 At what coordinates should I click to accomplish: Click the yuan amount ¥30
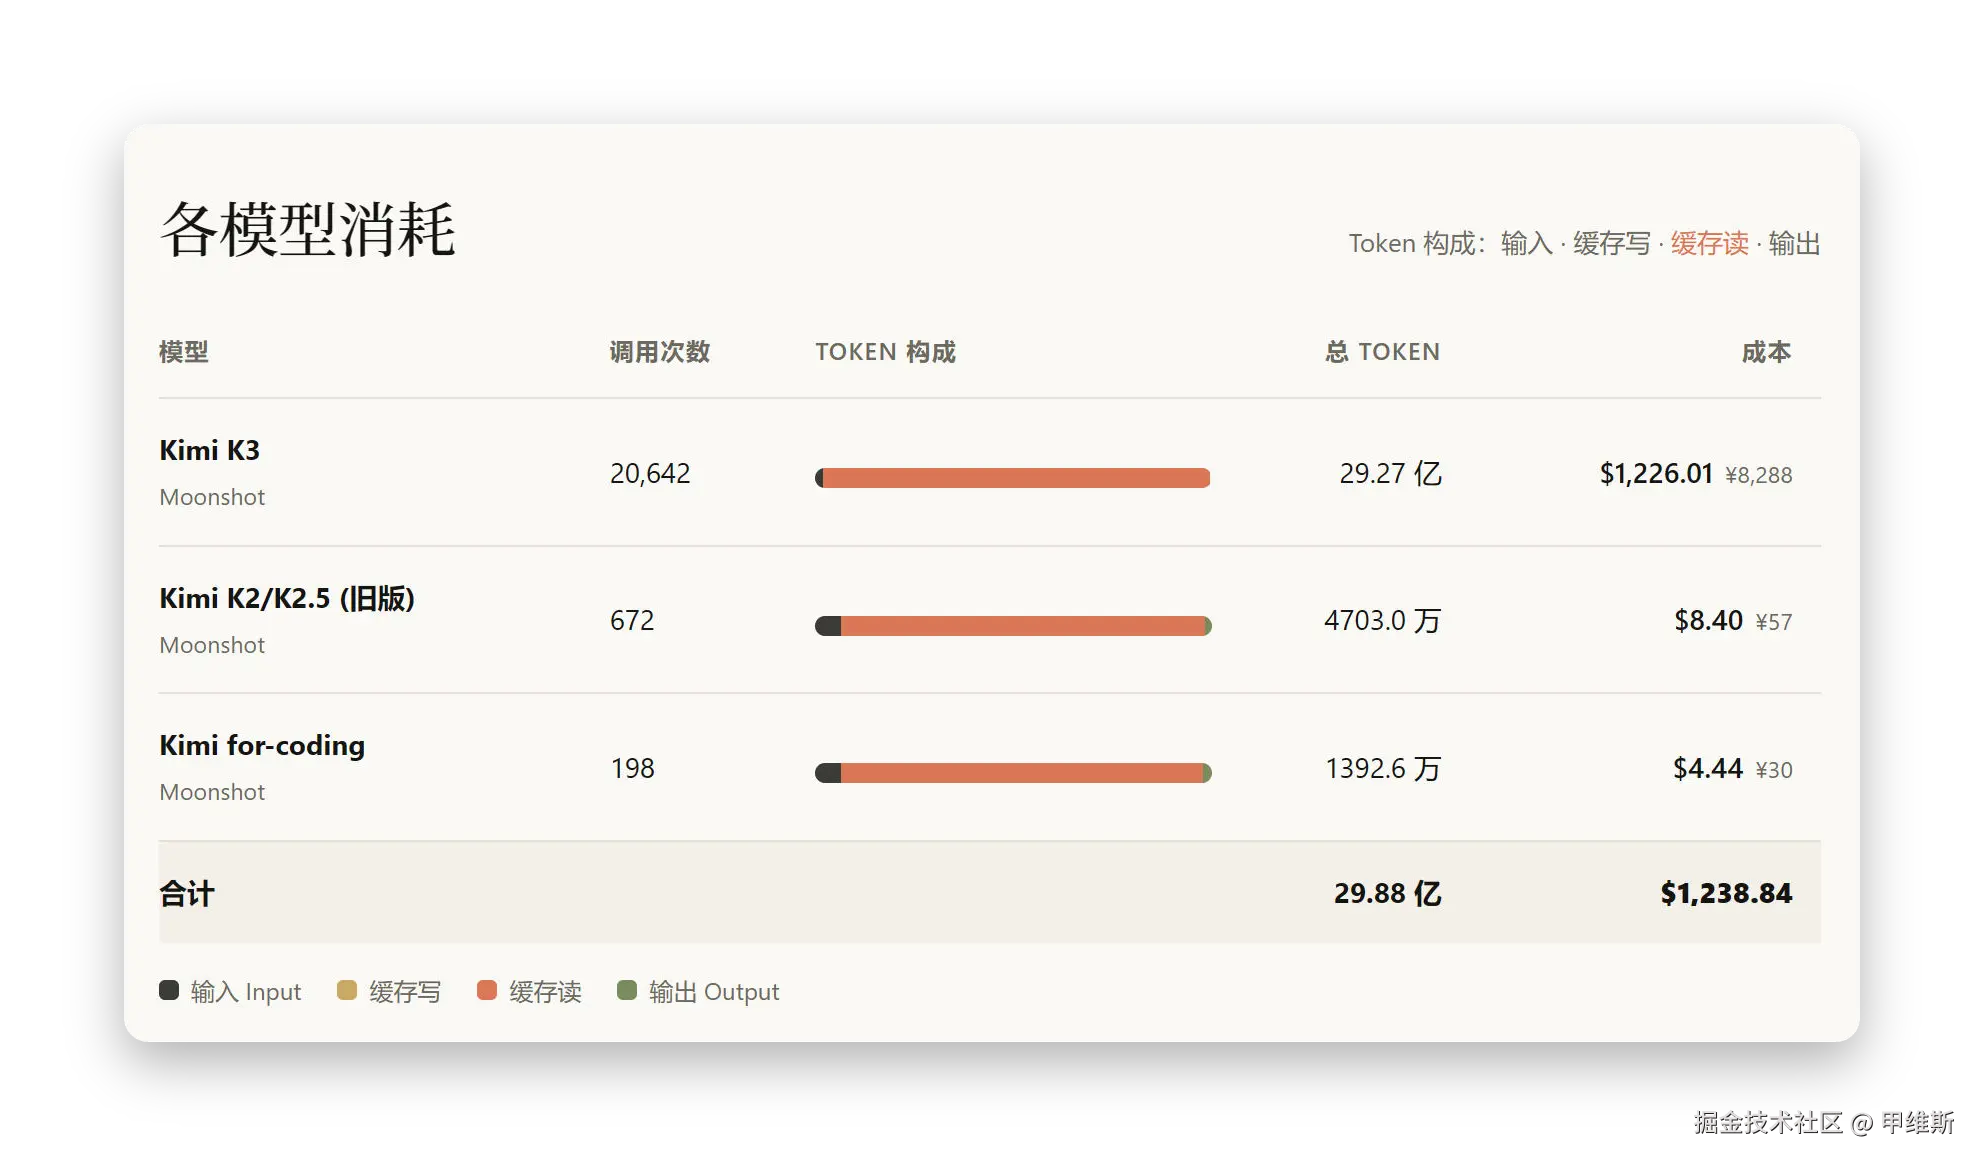point(1774,770)
